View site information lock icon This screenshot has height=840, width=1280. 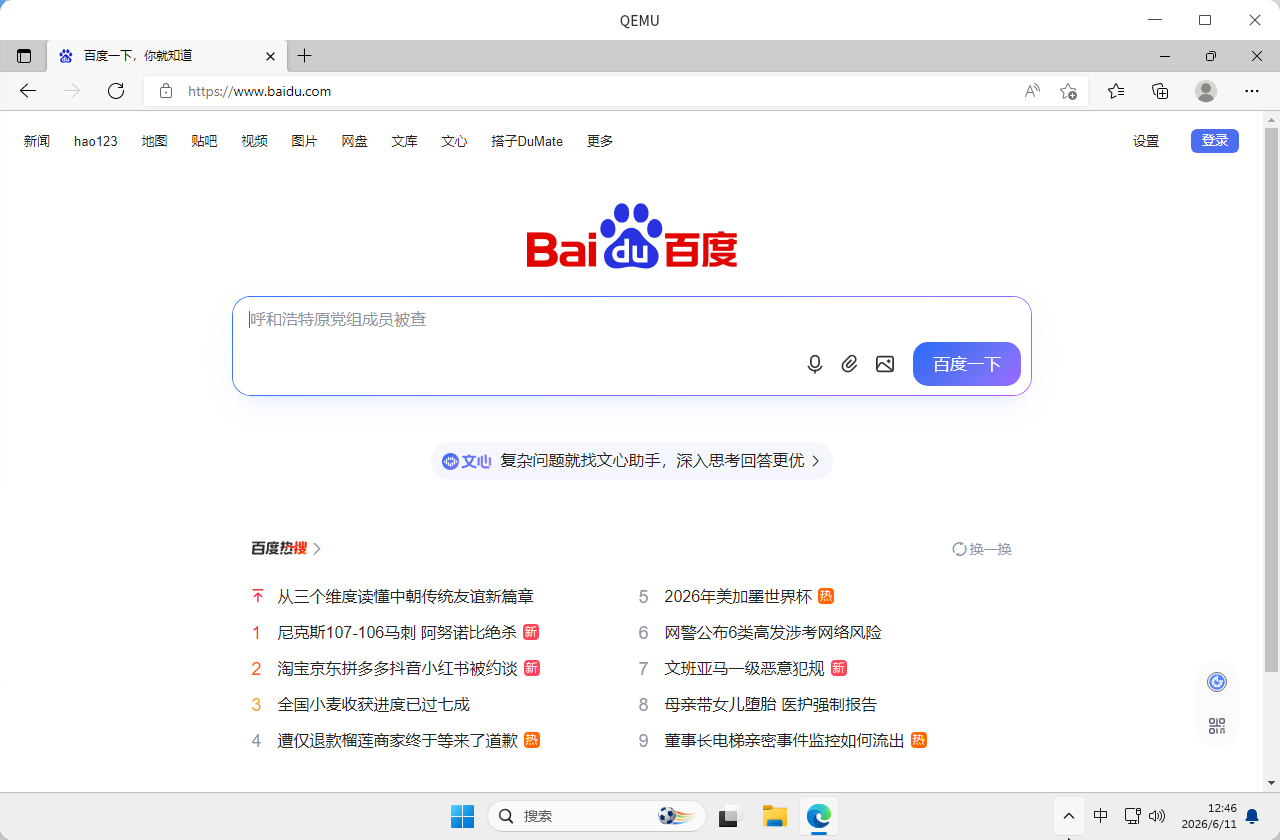click(166, 91)
